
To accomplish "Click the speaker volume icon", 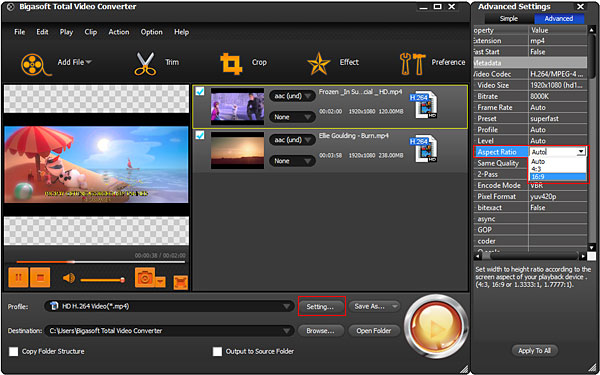I will (x=69, y=278).
